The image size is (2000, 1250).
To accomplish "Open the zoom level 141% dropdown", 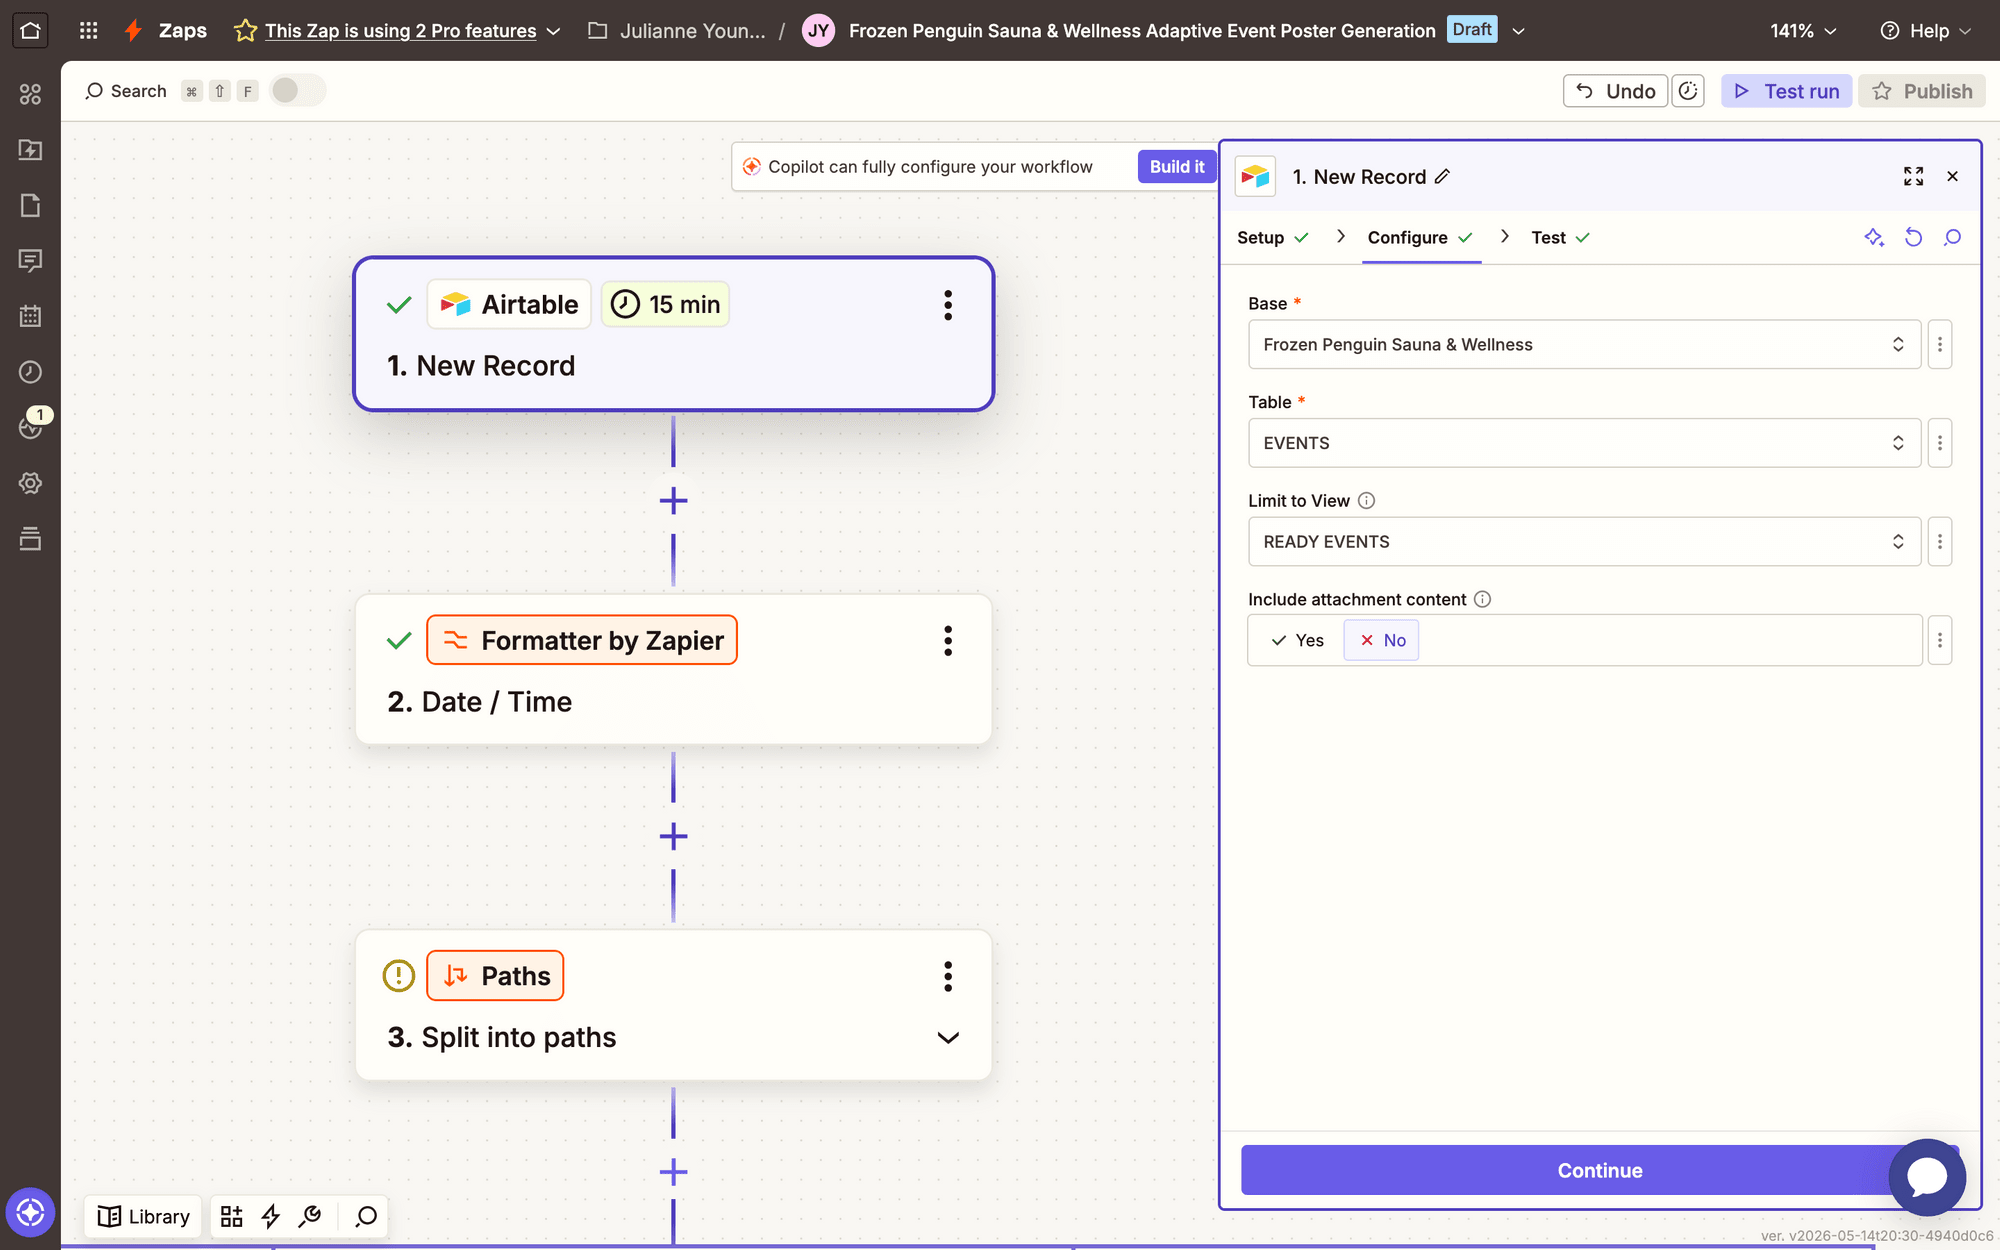I will (1804, 31).
